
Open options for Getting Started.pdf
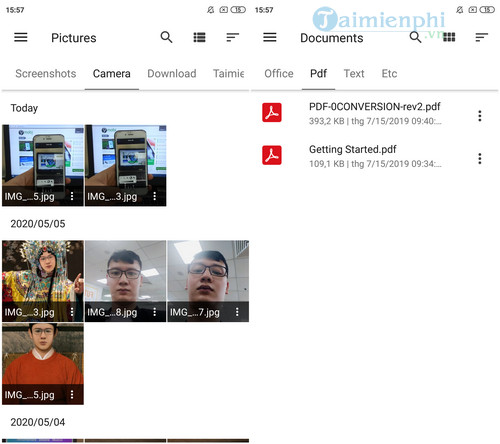coord(480,158)
